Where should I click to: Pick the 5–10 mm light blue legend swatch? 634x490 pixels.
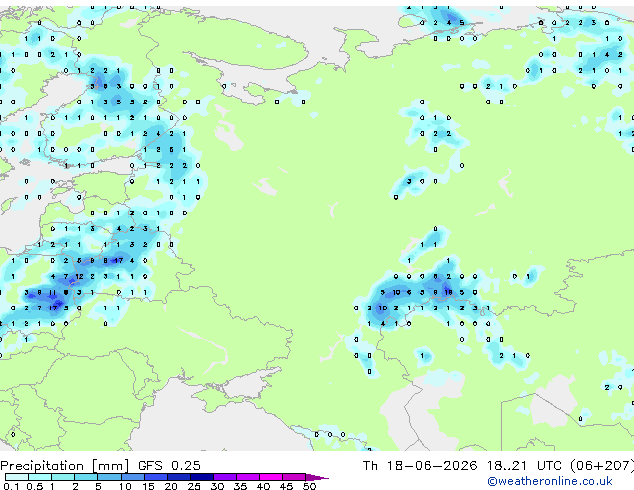point(109,477)
